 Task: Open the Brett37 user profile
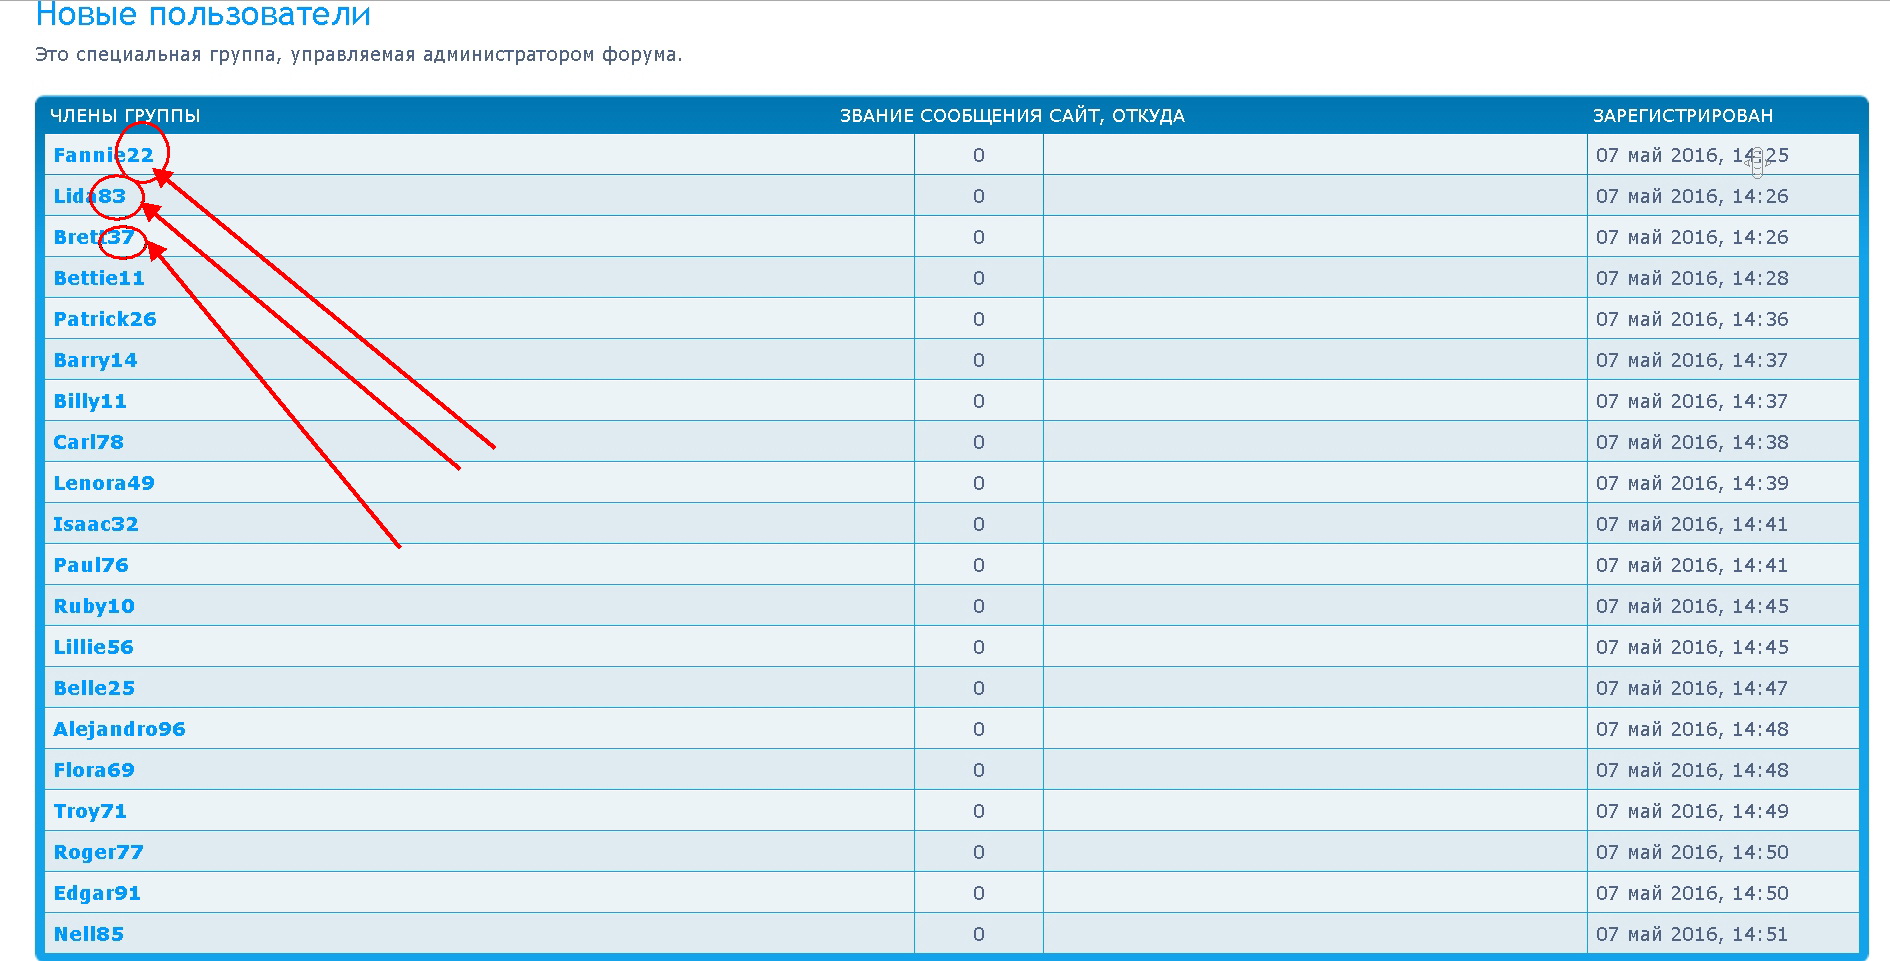[94, 237]
